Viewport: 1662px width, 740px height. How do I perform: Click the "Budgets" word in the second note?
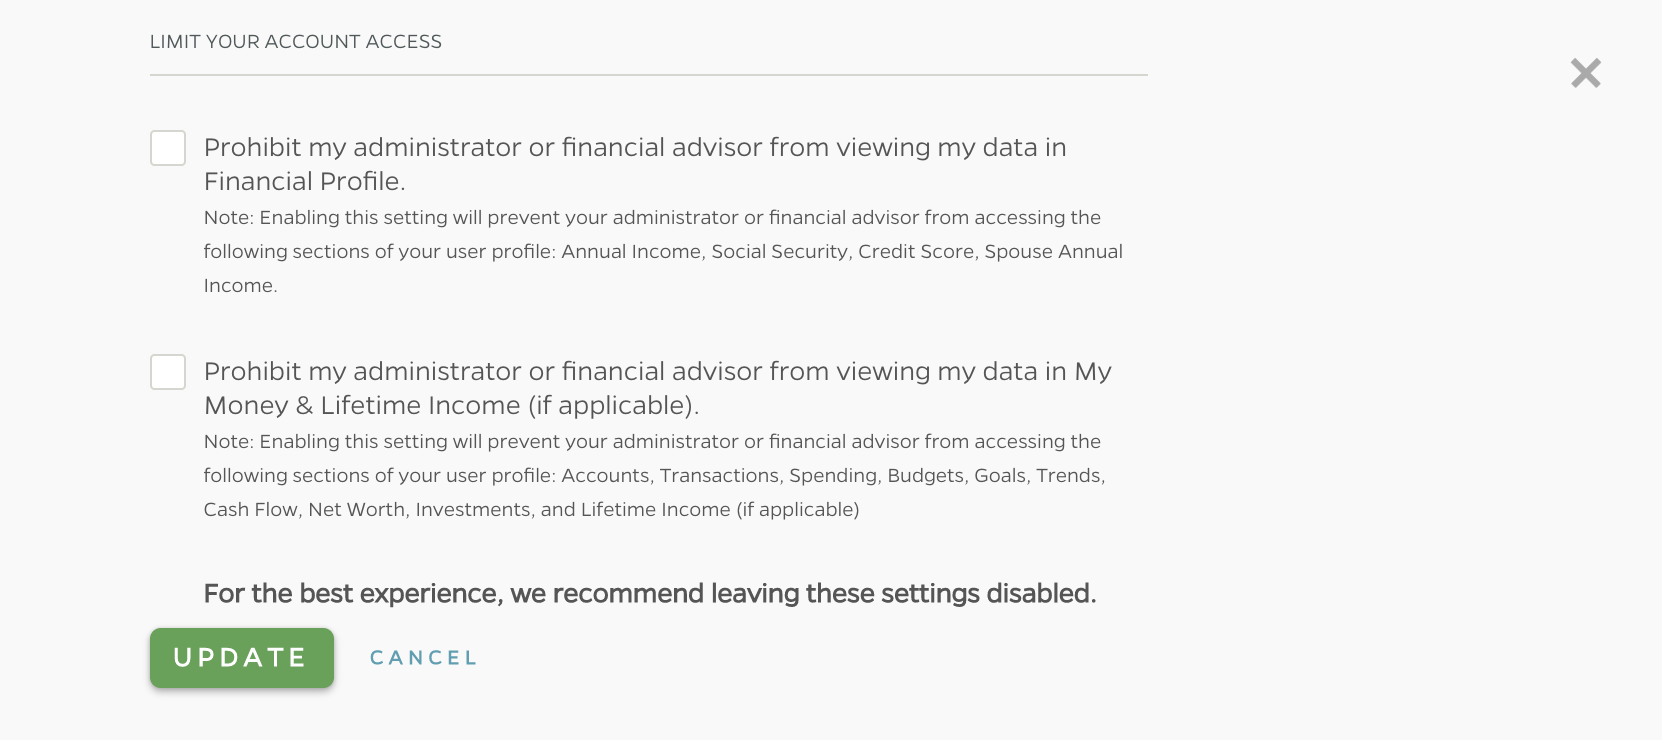click(925, 476)
